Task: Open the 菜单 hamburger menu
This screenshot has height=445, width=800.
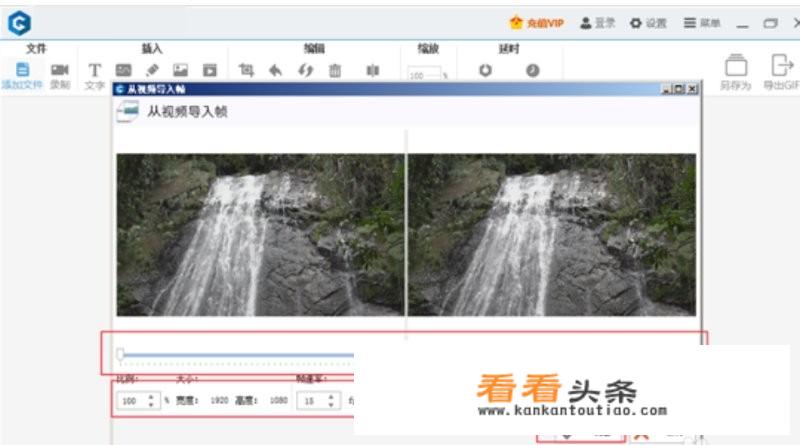Action: click(702, 23)
